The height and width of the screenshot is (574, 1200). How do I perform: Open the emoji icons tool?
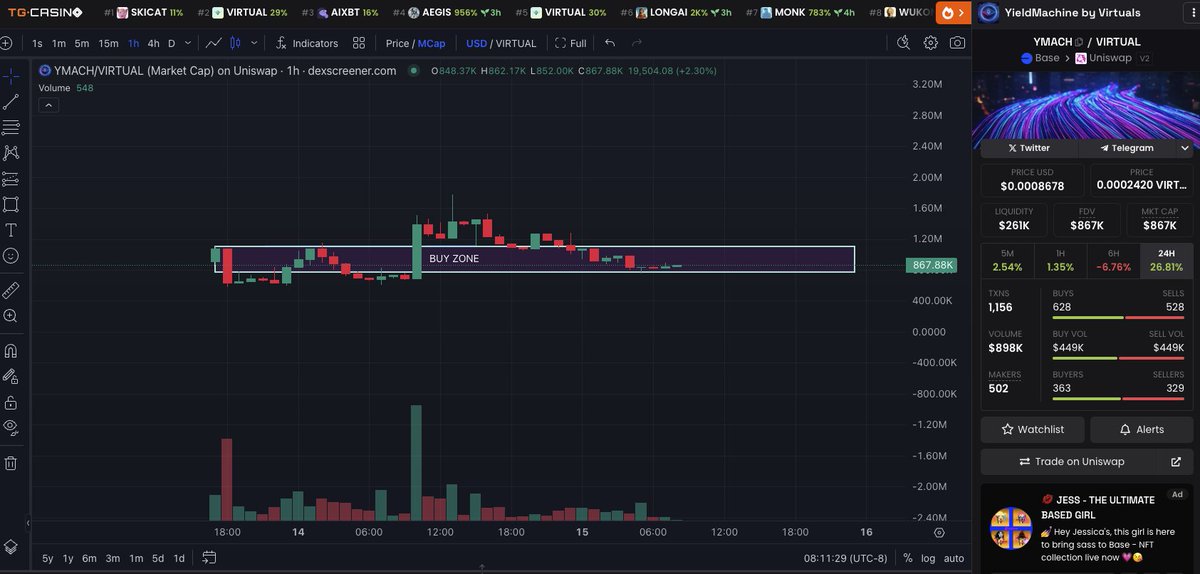coord(11,256)
